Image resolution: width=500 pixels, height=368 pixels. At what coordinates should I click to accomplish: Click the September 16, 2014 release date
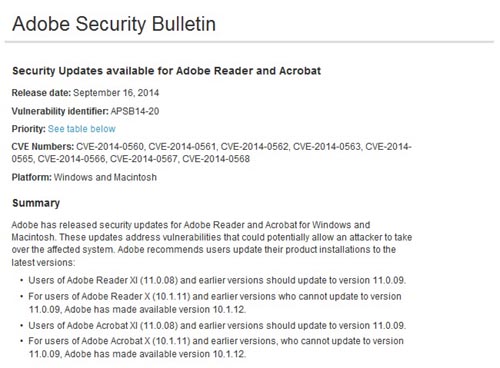pyautogui.click(x=116, y=93)
